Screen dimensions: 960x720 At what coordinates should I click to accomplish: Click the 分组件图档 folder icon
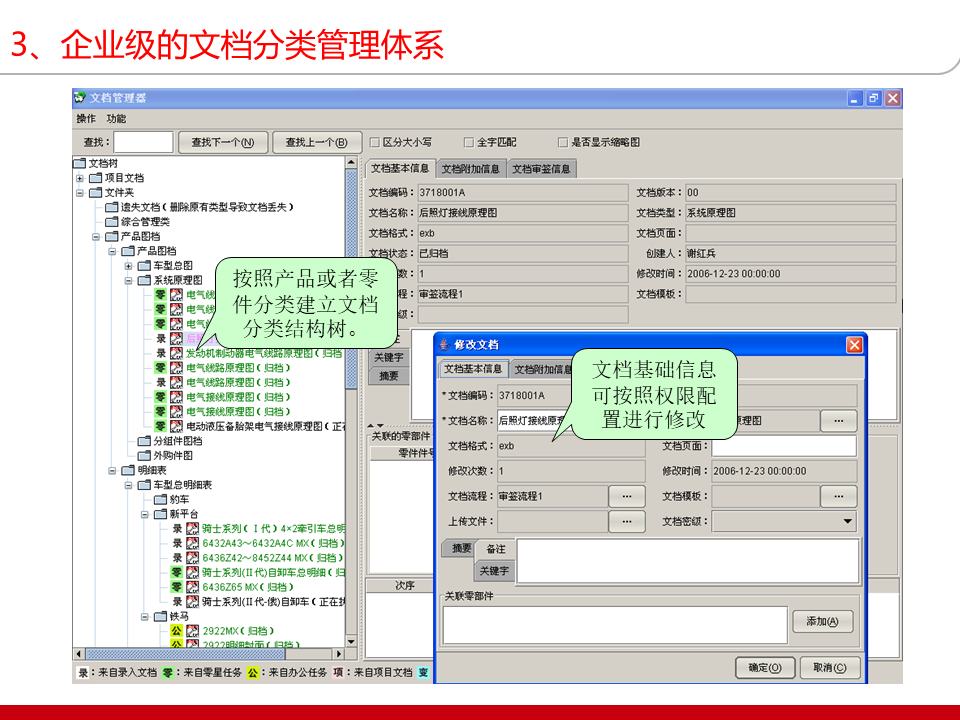144,441
